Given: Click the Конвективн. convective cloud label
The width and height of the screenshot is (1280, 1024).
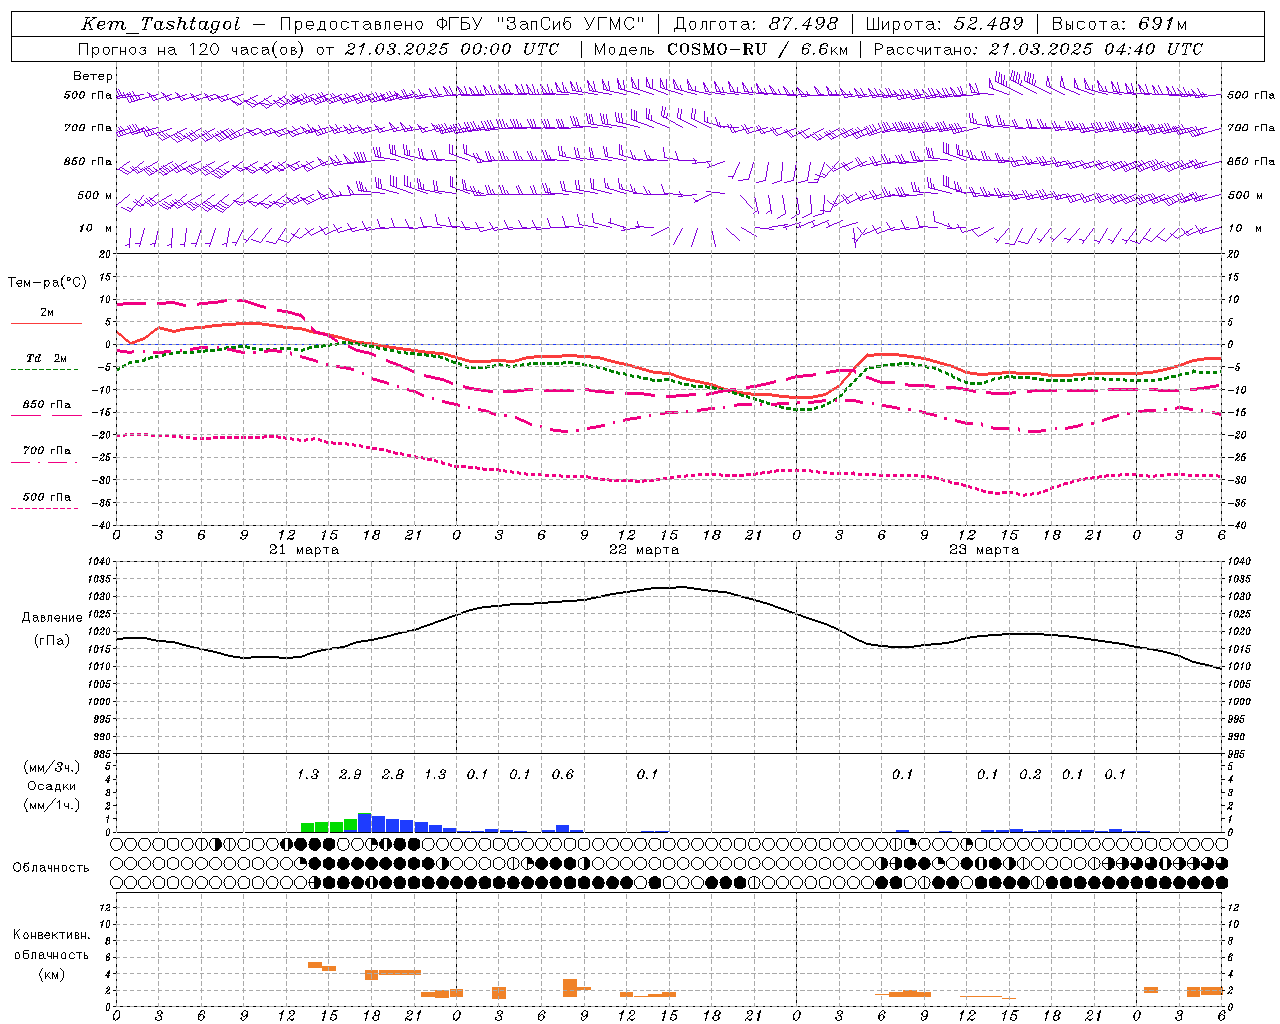Looking at the screenshot, I should coord(52,935).
